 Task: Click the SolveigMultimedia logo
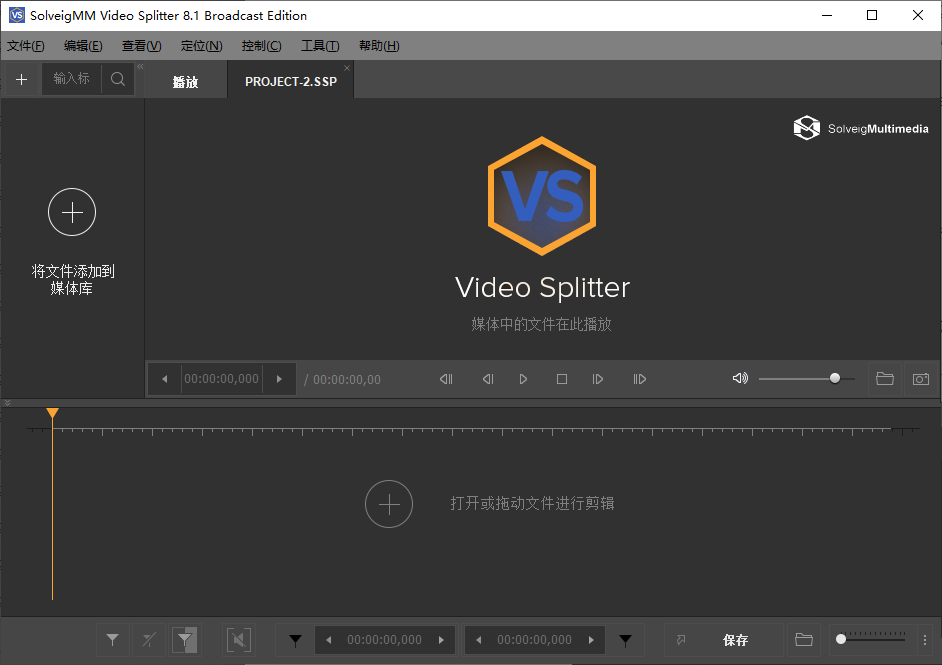[861, 128]
